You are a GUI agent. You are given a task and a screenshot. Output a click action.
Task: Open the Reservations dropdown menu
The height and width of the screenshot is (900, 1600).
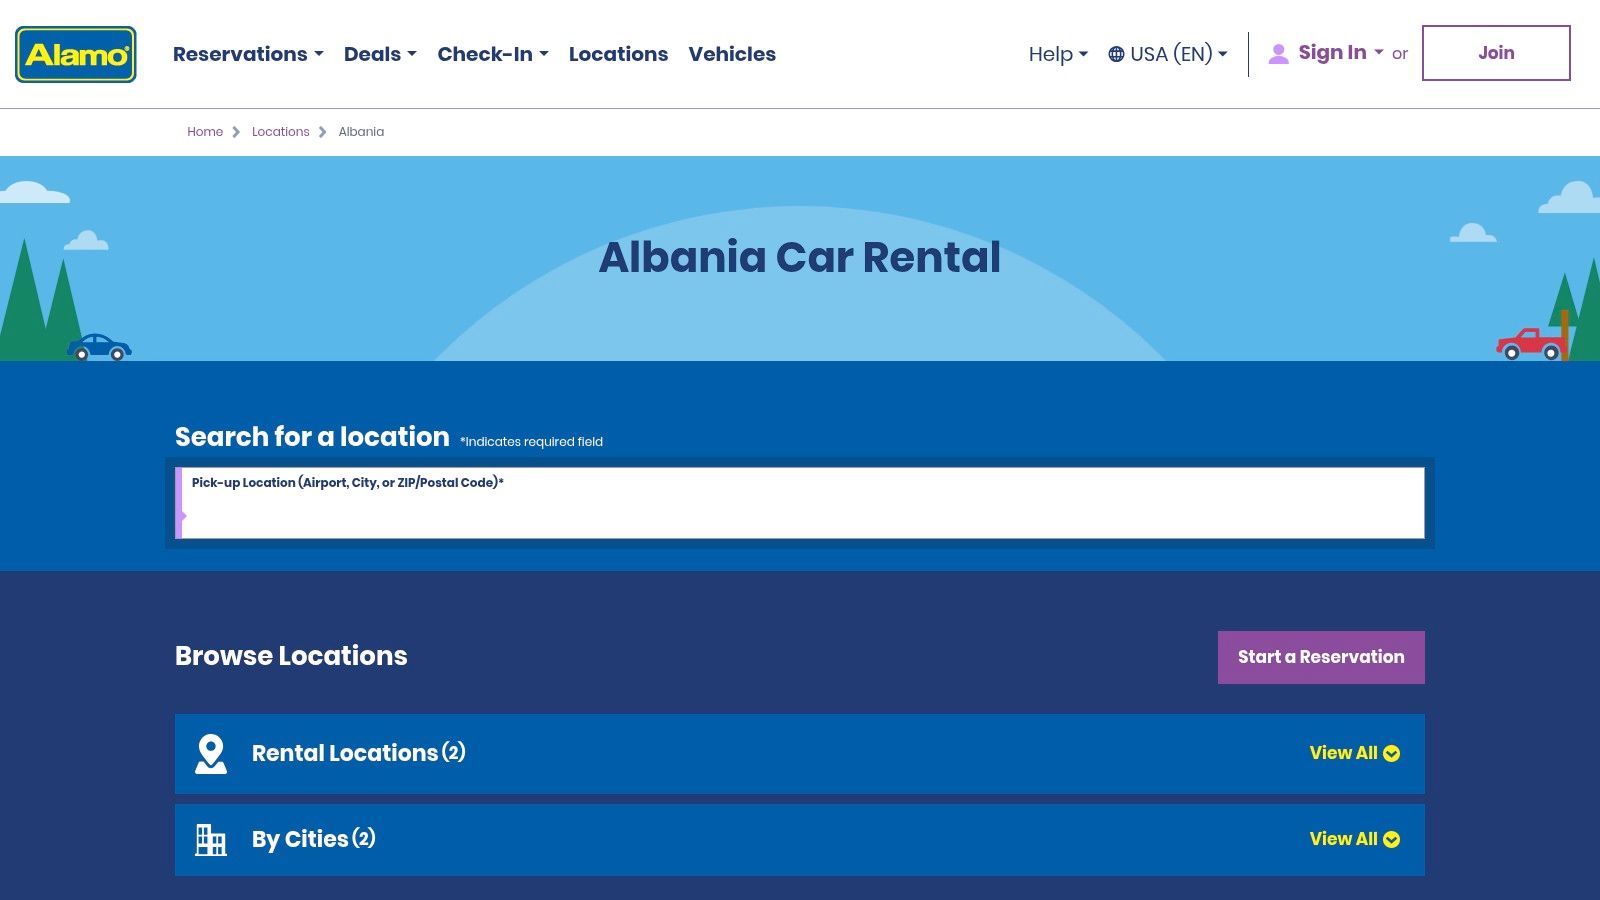click(x=248, y=54)
